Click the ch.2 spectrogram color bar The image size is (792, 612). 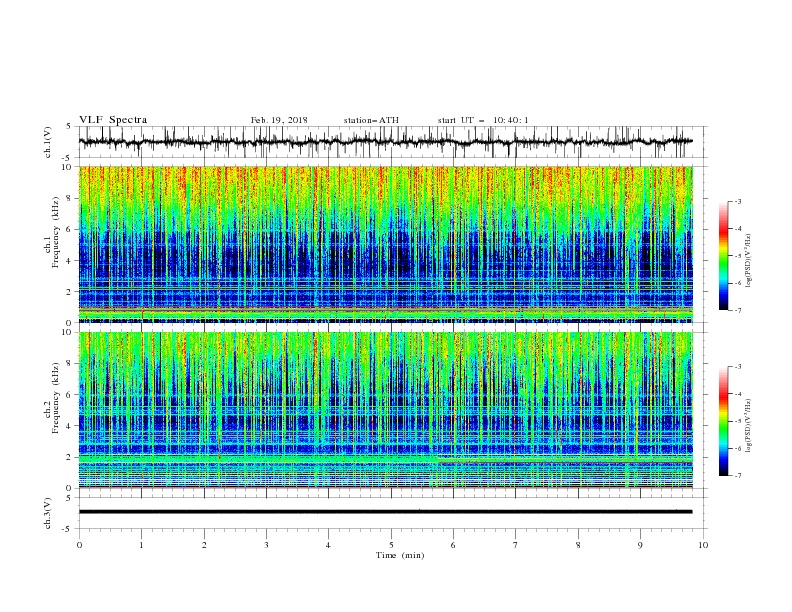[x=724, y=421]
